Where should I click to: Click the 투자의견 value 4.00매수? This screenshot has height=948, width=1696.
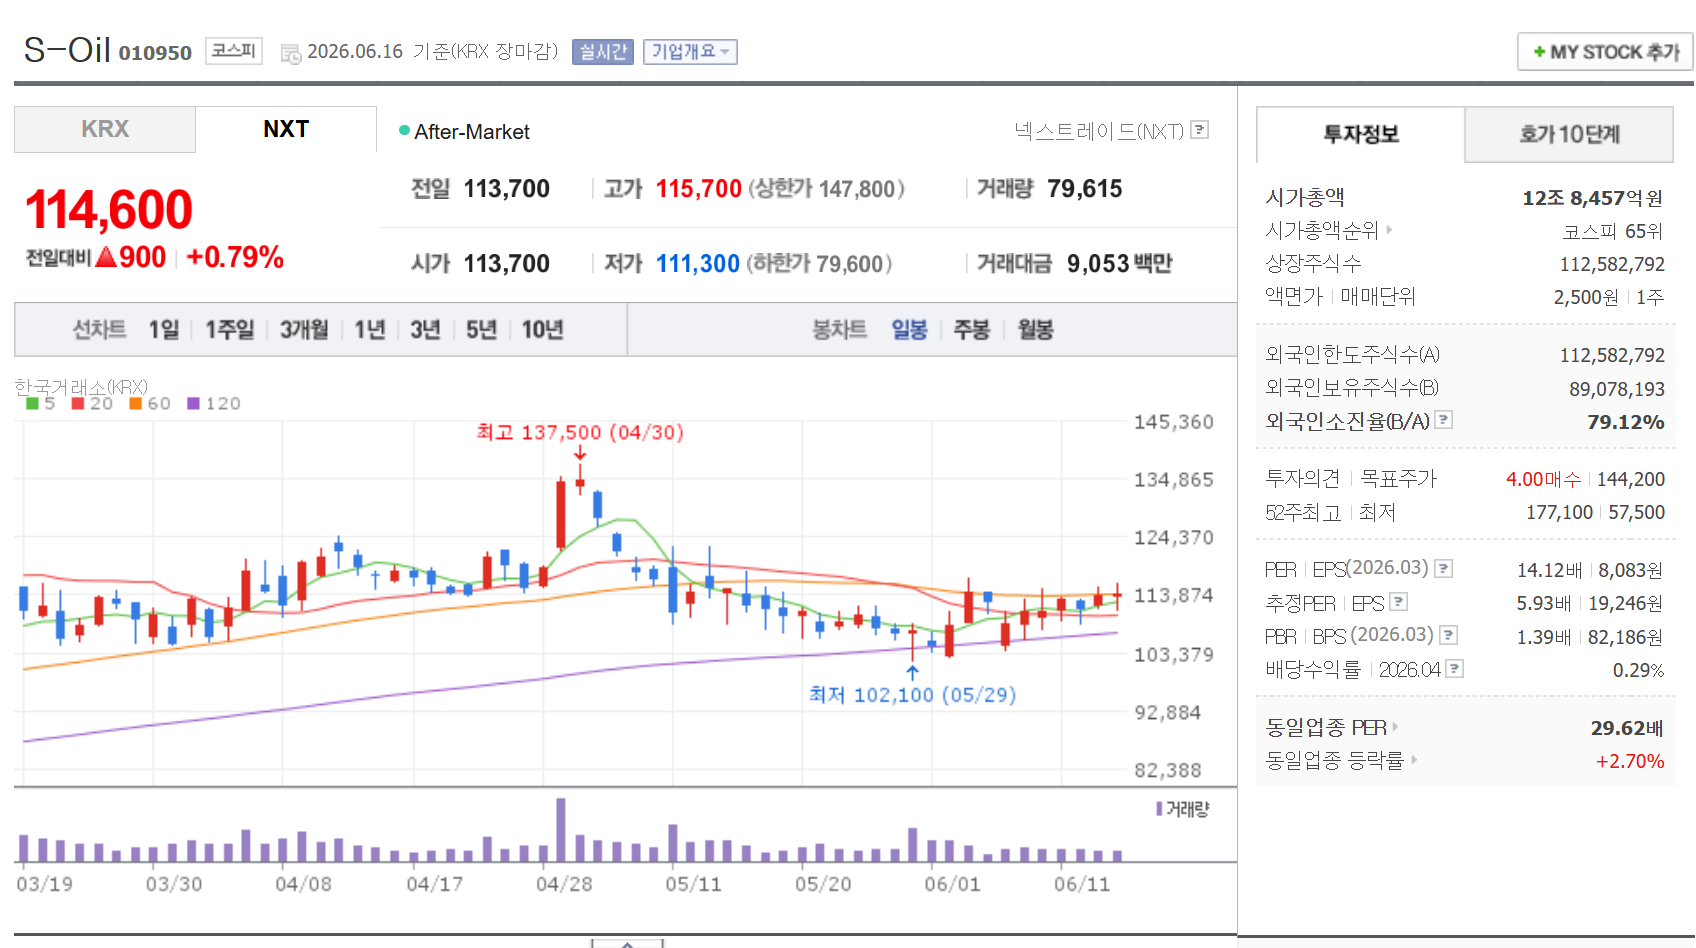coord(1543,479)
